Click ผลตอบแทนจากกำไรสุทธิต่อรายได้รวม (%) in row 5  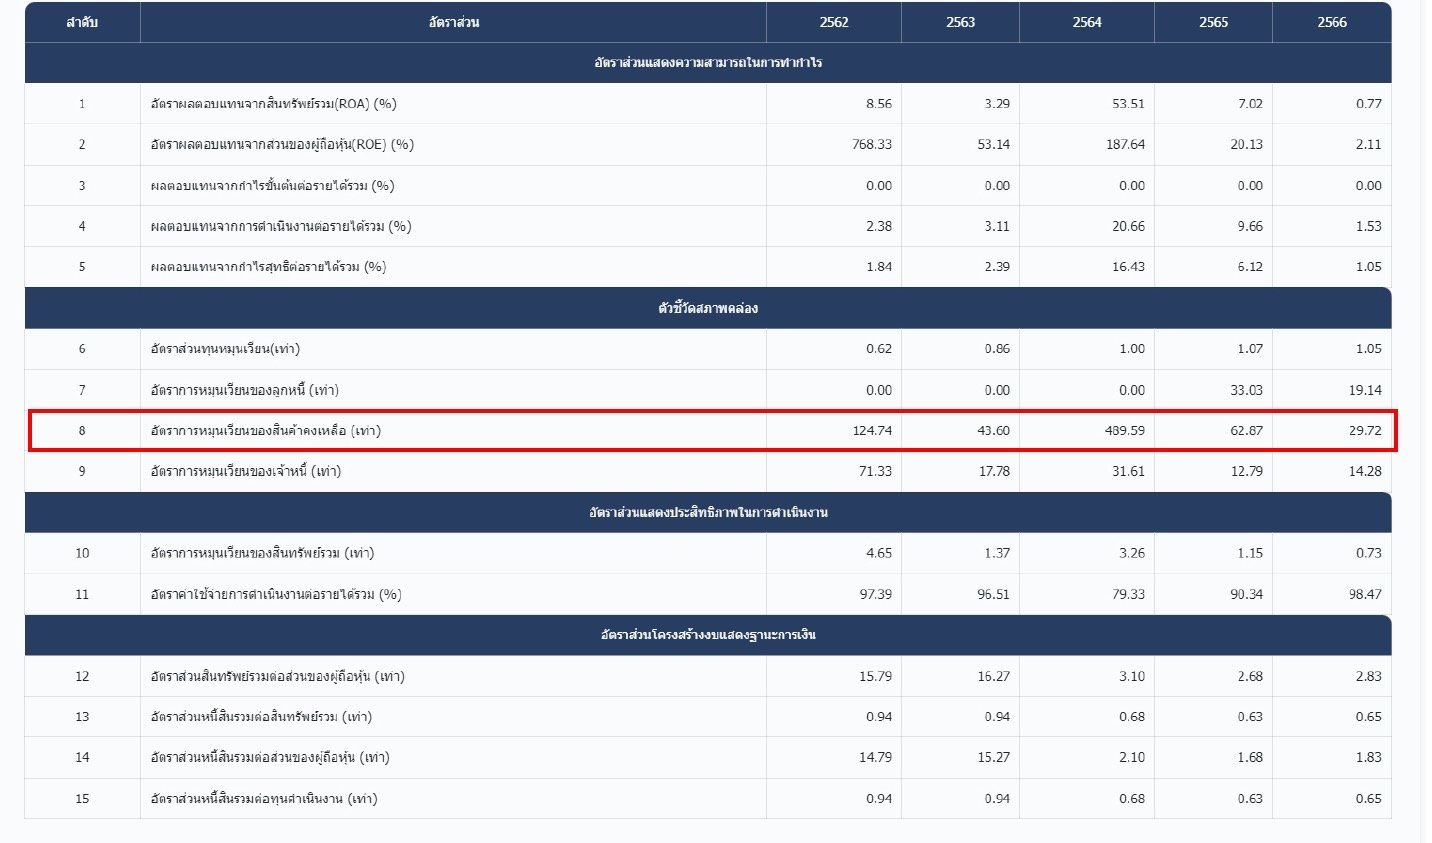pos(268,267)
